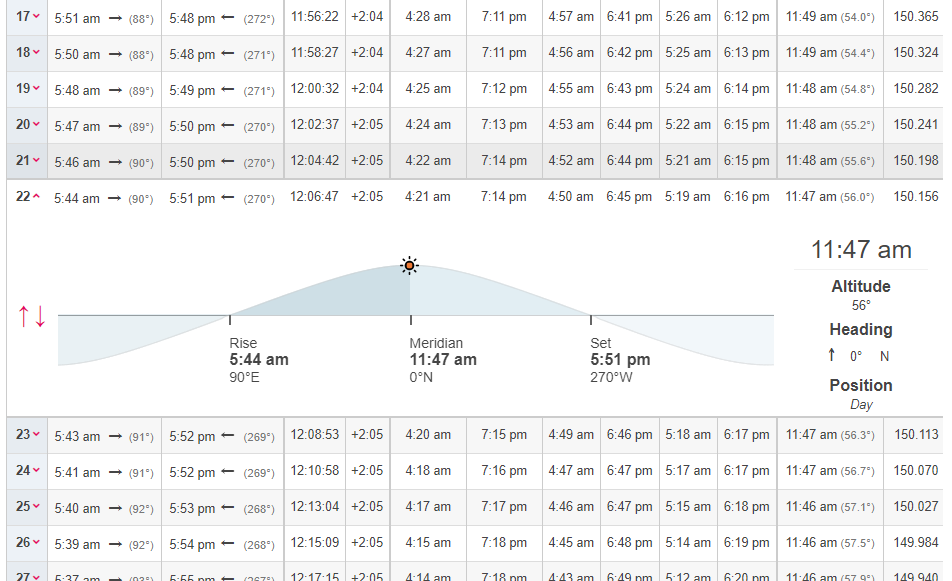Select sunset 5:49 pm in day 19
The image size is (952, 581).
tap(192, 90)
